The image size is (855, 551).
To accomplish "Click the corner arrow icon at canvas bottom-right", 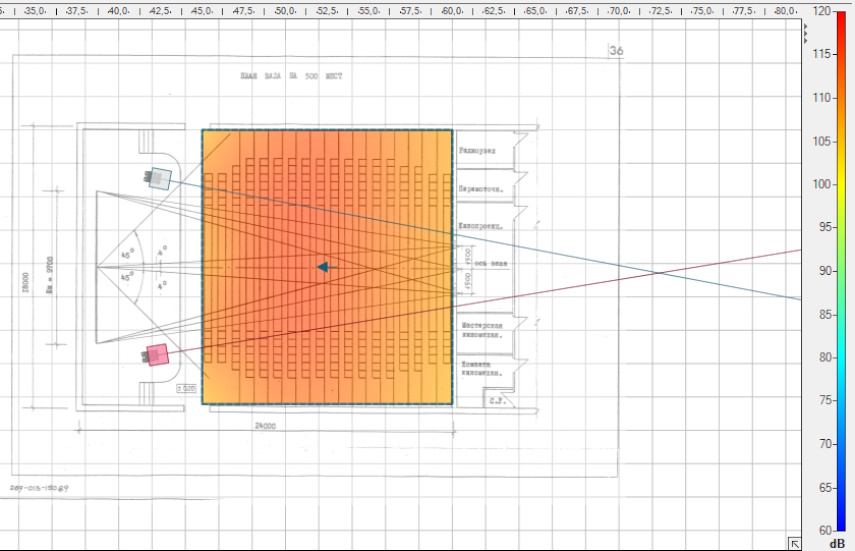I will (794, 543).
